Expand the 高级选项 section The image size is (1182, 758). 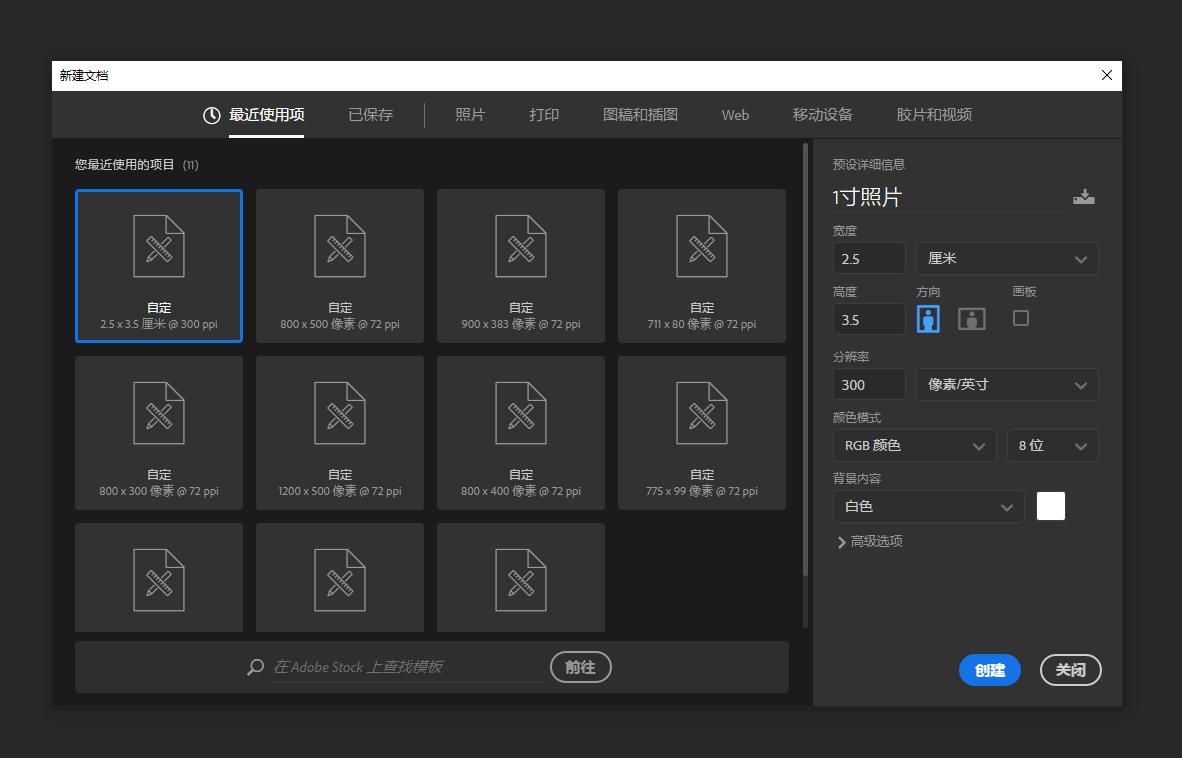871,541
